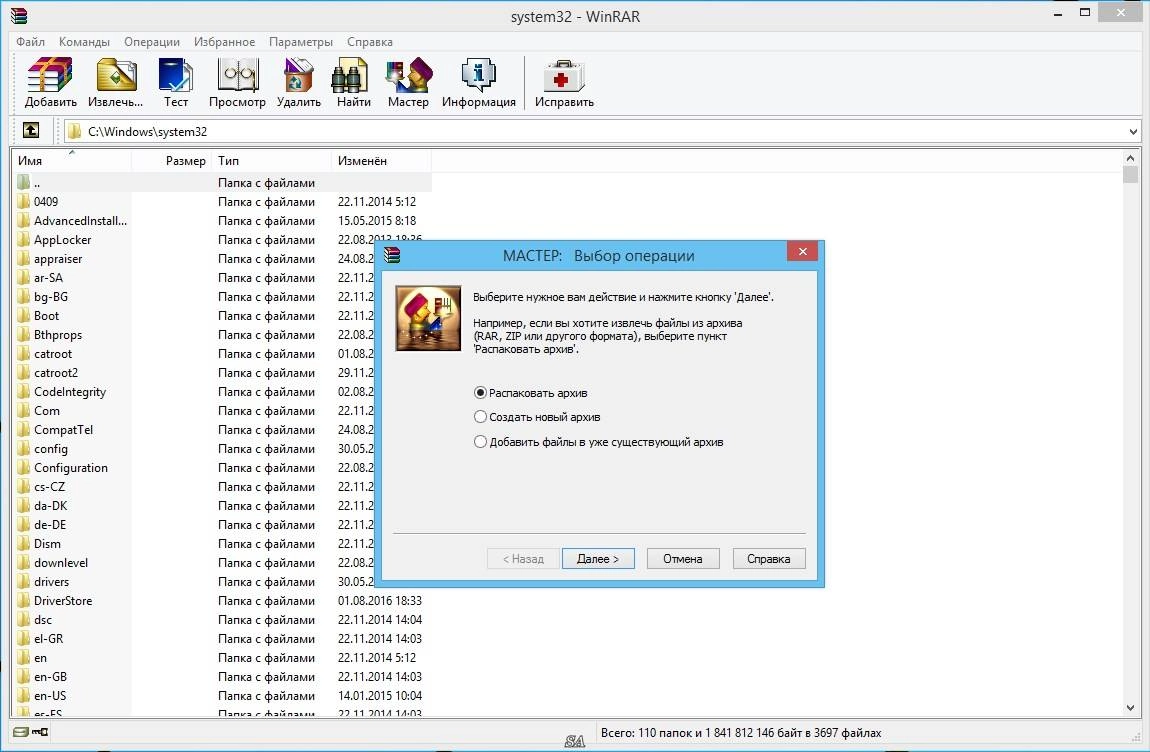Open the Справка menu in the menu bar

point(370,42)
